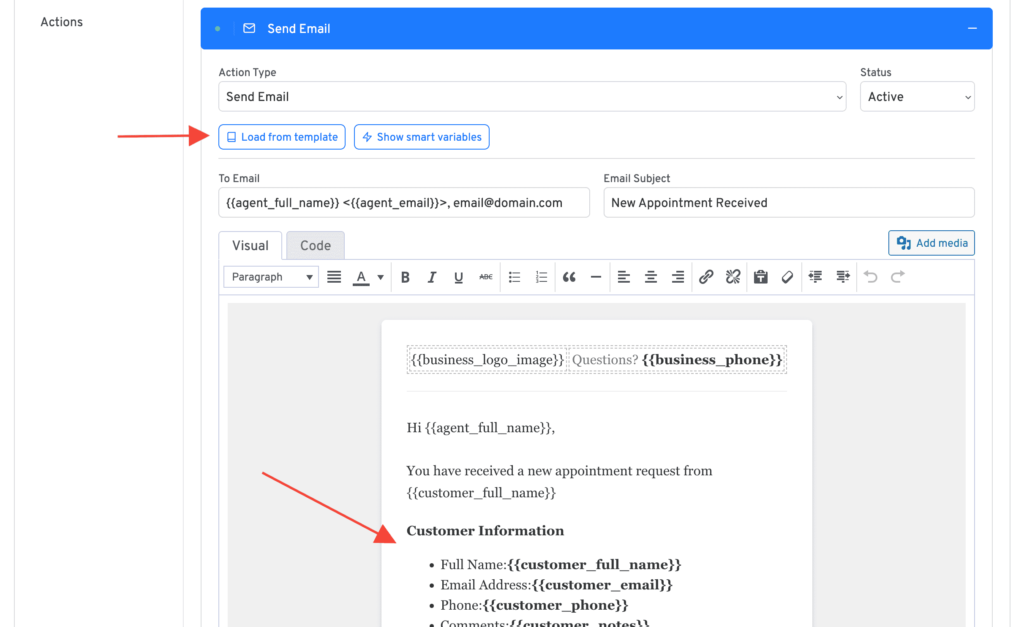Clear formatting with the eraser tool

[x=787, y=277]
